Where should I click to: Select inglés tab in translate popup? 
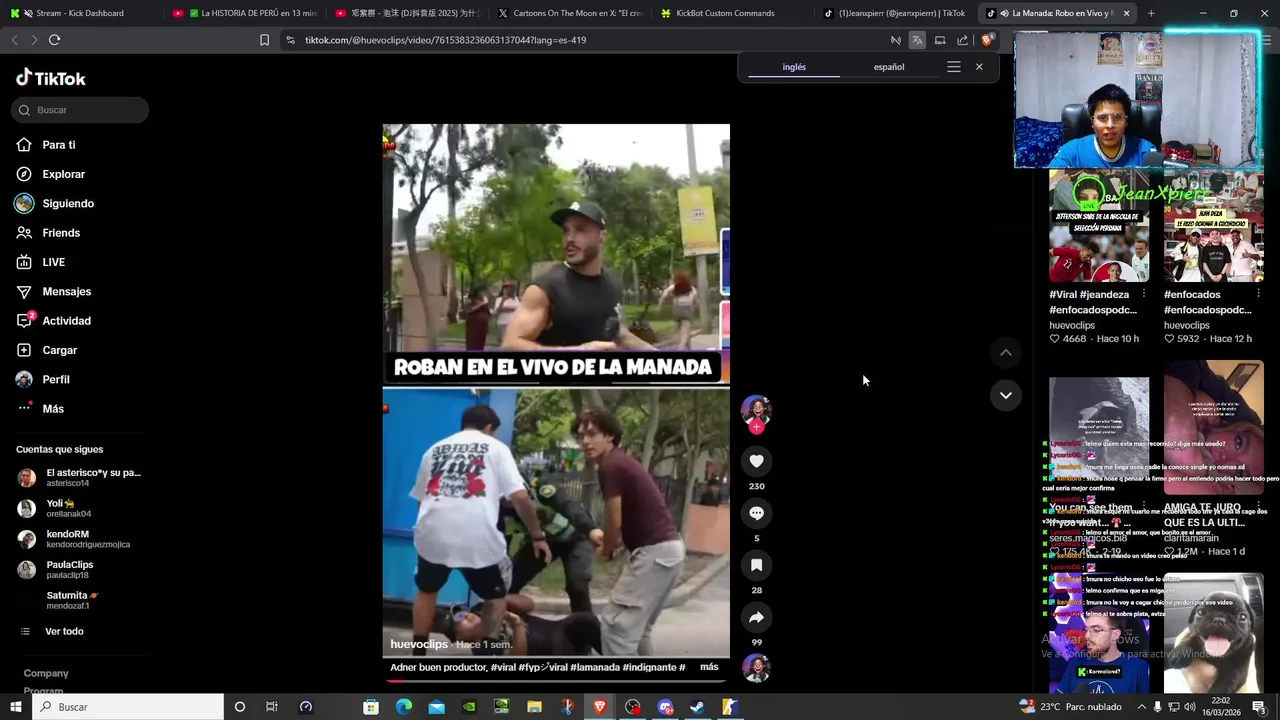(x=794, y=67)
